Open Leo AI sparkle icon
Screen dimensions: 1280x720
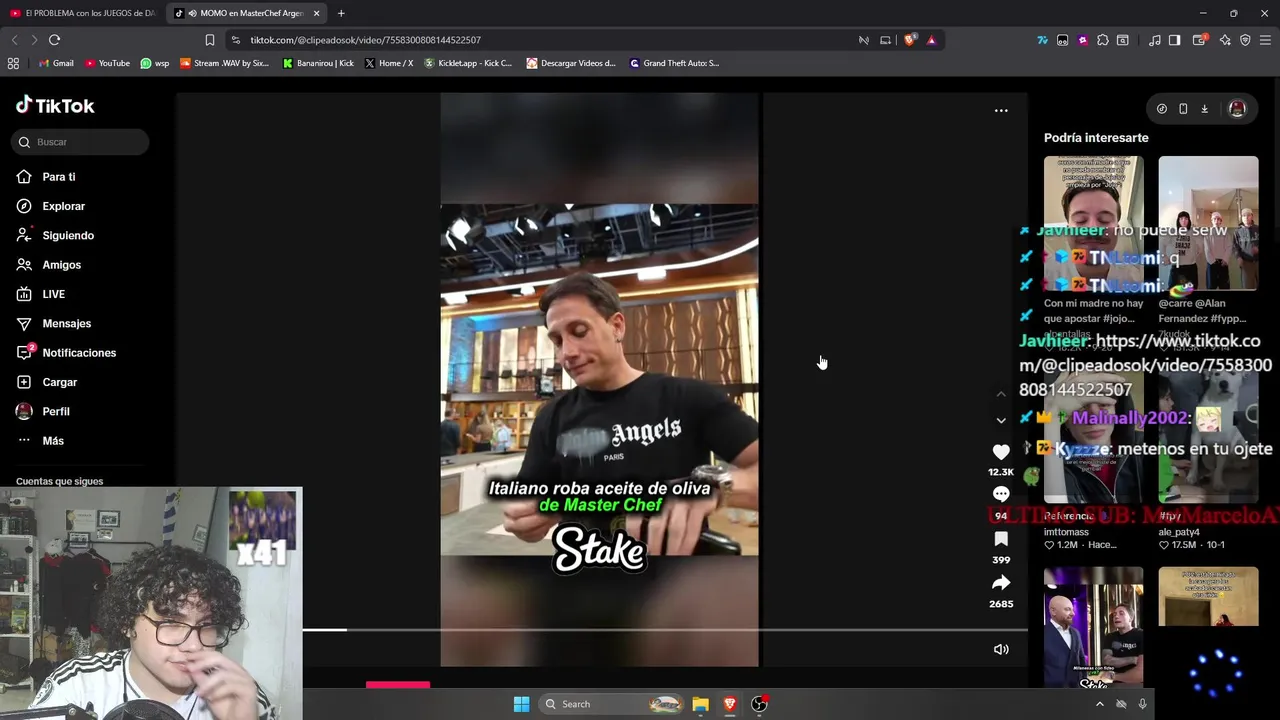click(x=1225, y=40)
